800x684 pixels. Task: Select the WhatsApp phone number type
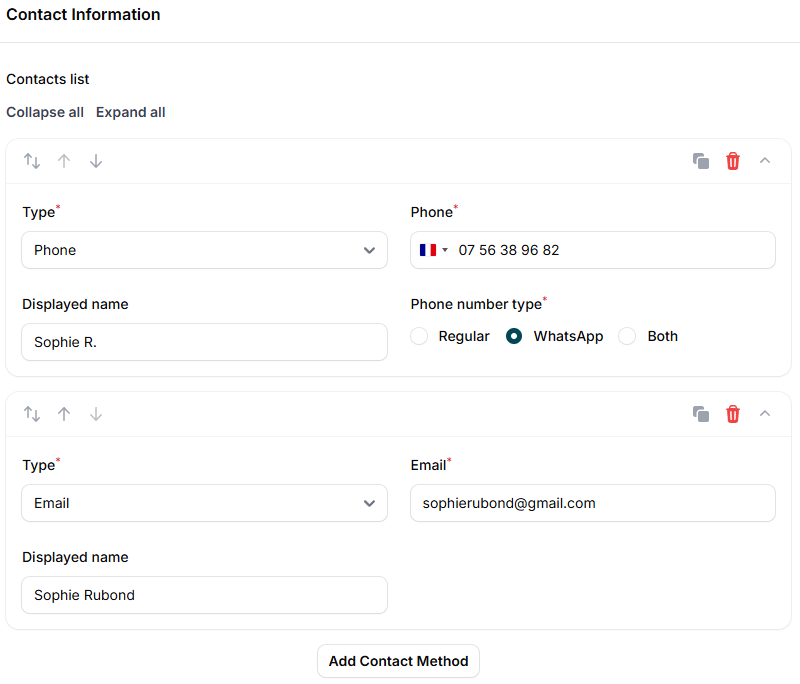click(x=514, y=337)
